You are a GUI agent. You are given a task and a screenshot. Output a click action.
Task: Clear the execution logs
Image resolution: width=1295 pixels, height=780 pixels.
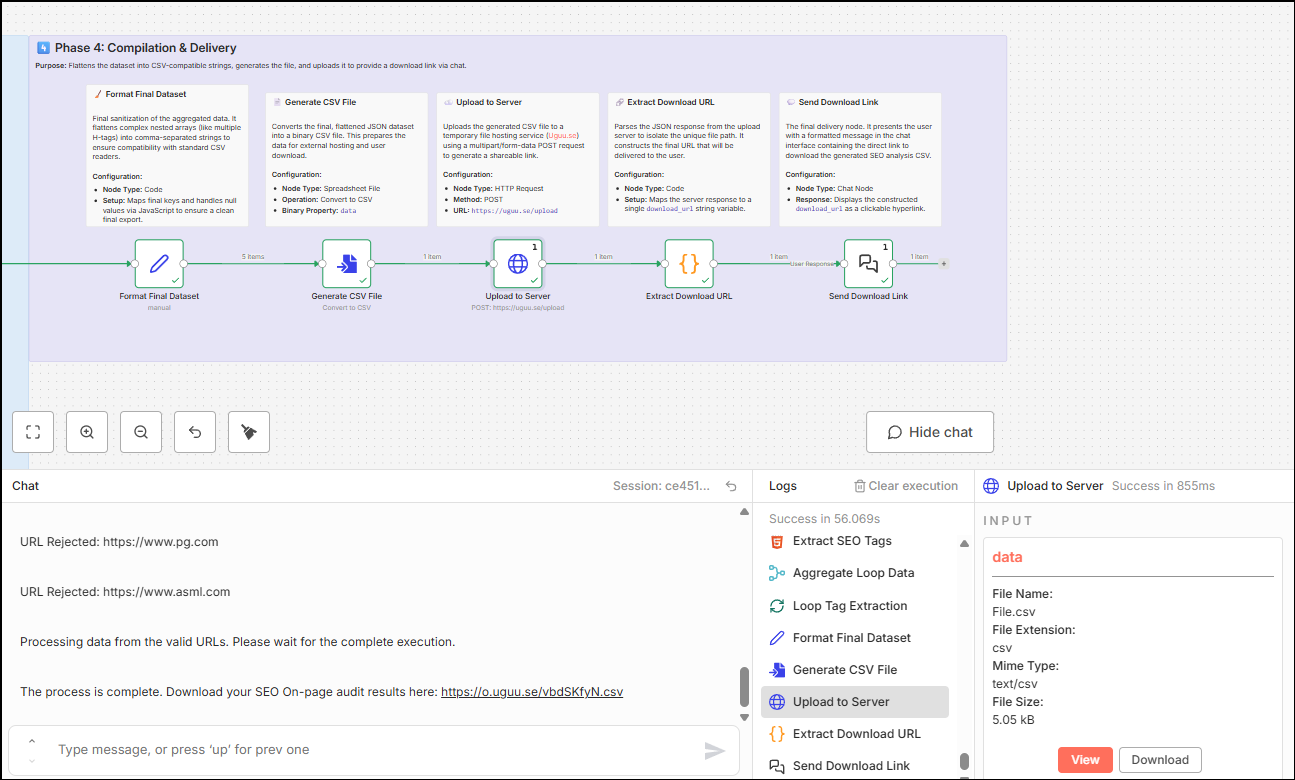(905, 486)
